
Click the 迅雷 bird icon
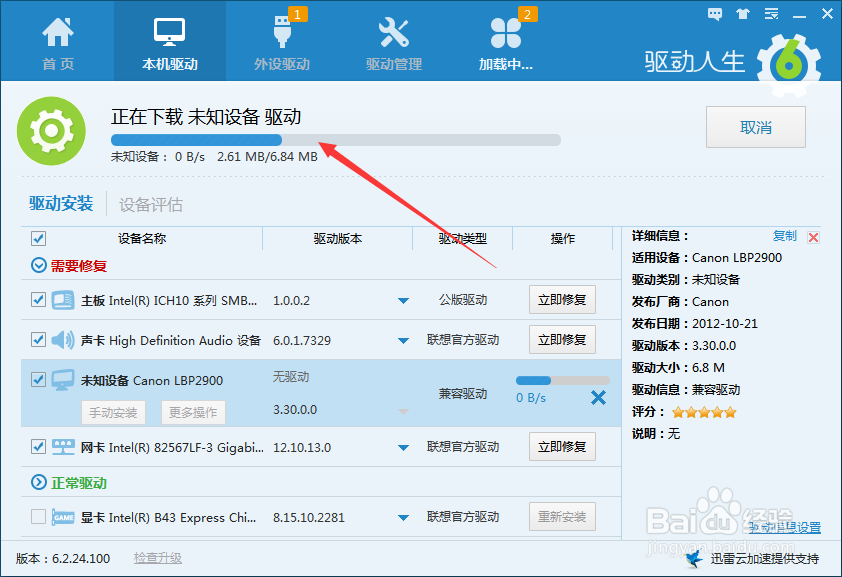694,558
